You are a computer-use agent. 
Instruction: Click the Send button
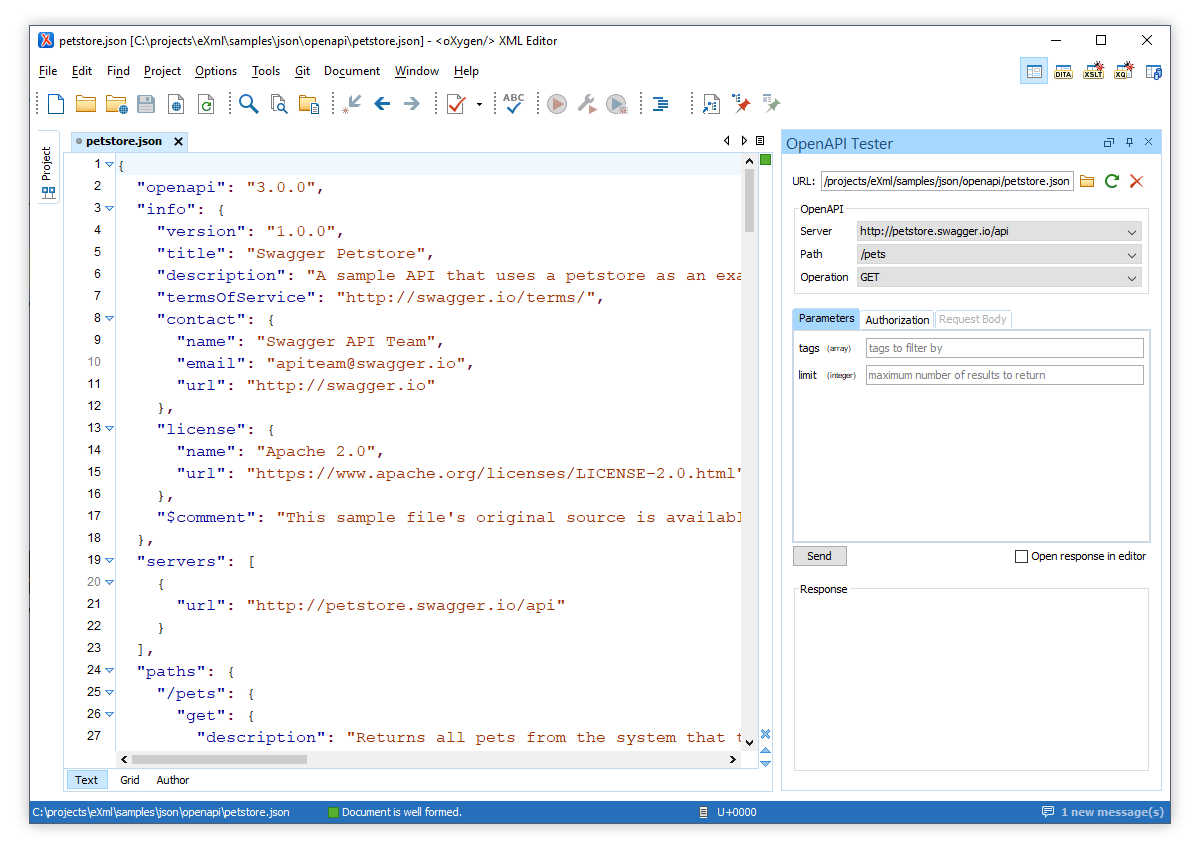[x=820, y=556]
